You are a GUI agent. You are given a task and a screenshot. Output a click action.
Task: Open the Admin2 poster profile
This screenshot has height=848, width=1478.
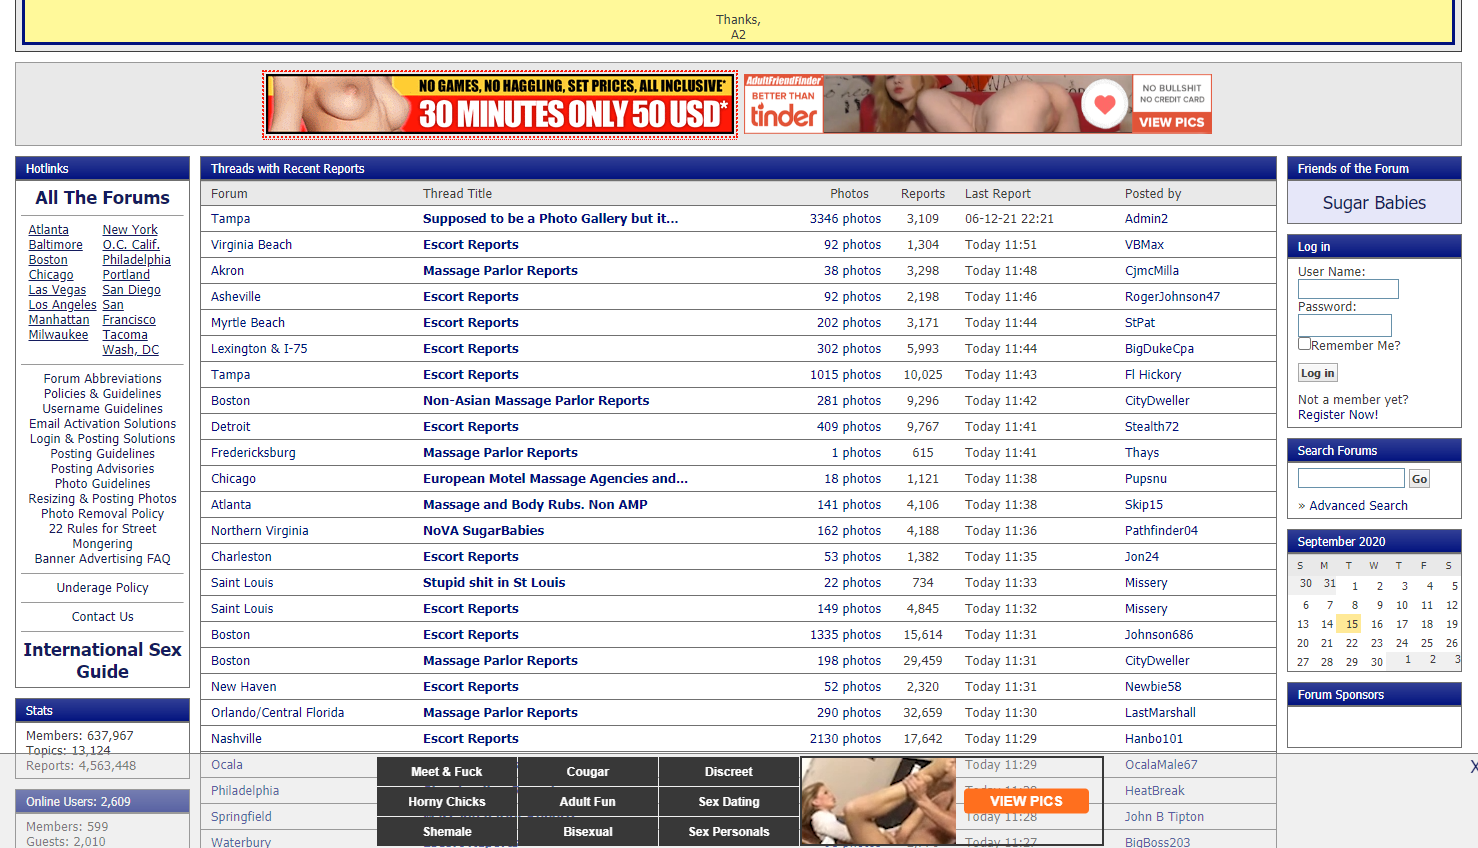pyautogui.click(x=1146, y=219)
